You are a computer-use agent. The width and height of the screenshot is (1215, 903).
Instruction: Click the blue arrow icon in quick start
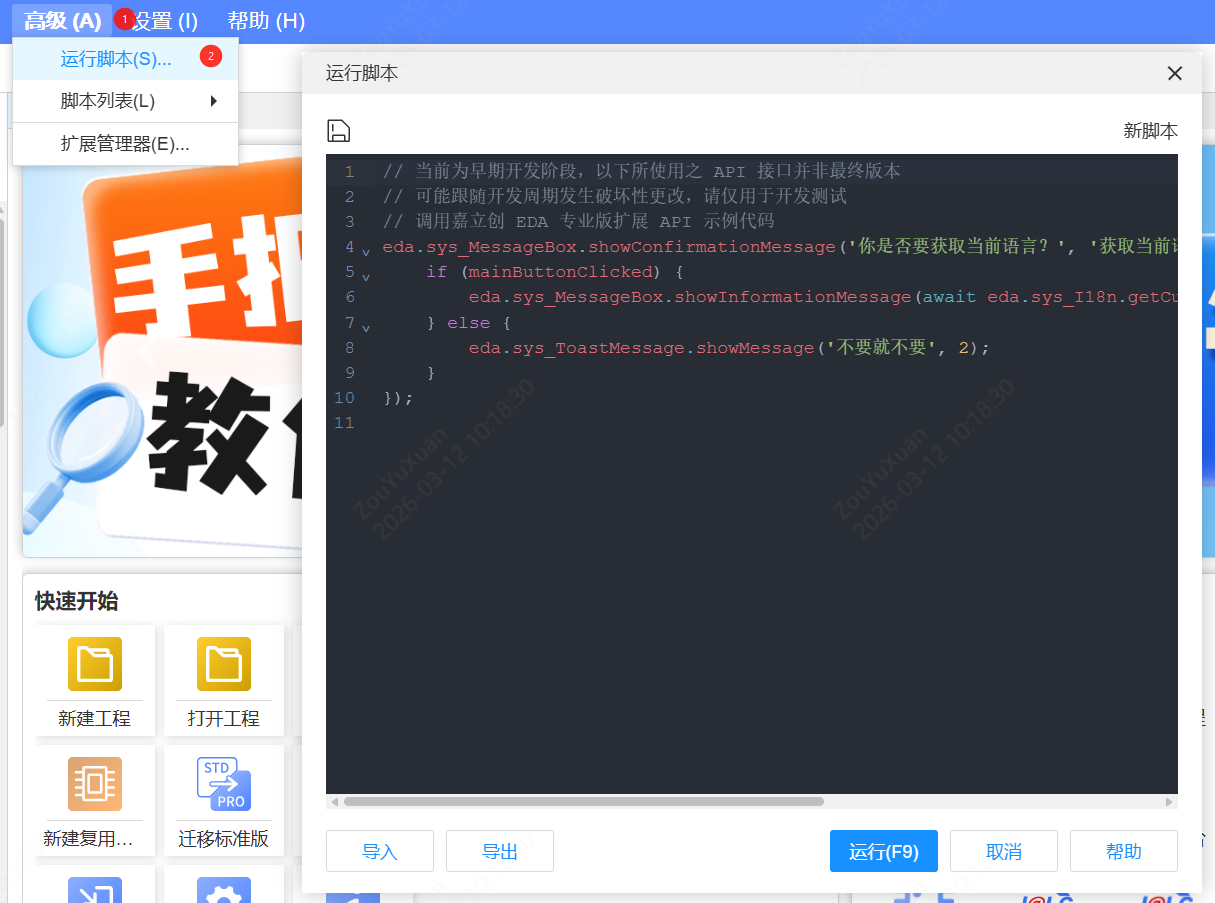(93, 888)
